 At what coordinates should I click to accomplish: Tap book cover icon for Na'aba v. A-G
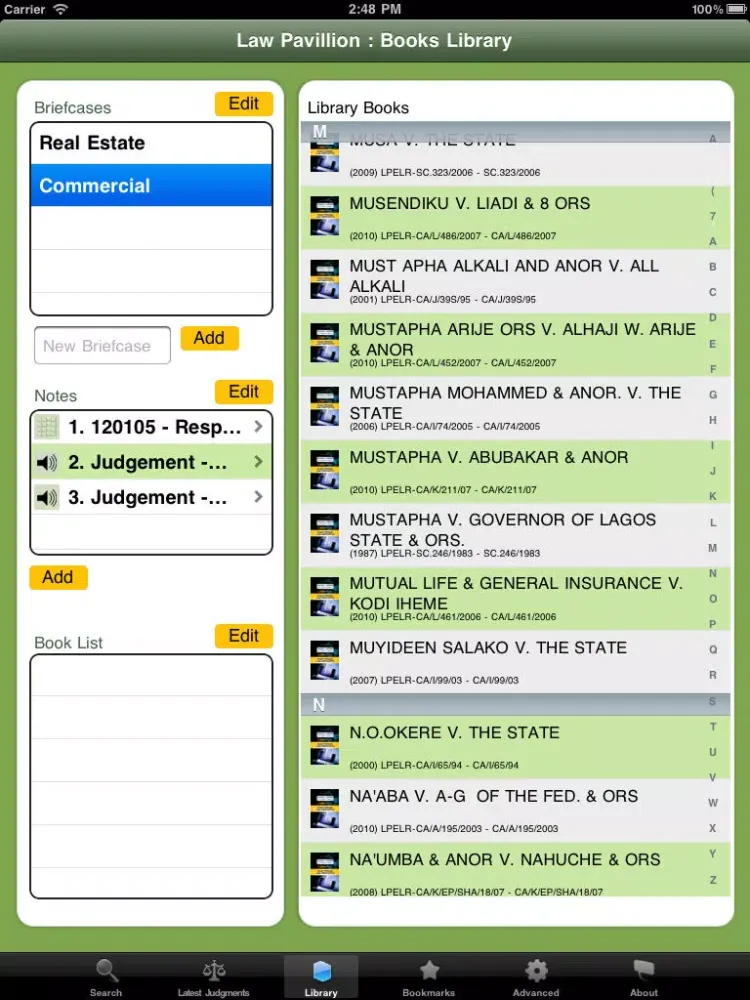click(325, 809)
